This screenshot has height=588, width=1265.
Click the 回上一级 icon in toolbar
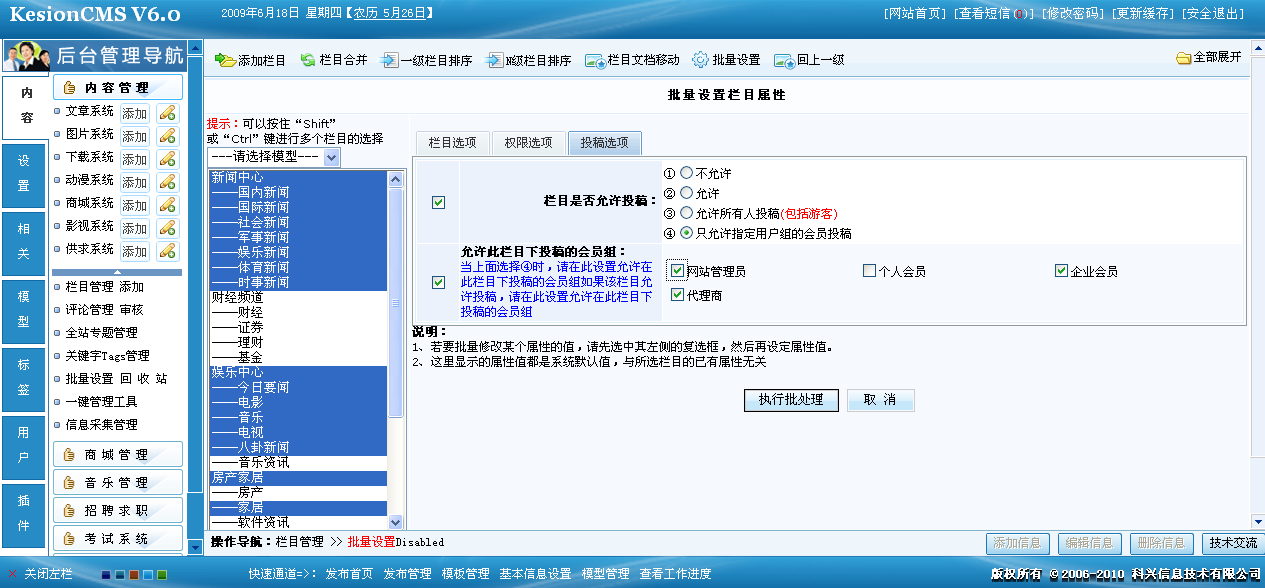point(784,60)
